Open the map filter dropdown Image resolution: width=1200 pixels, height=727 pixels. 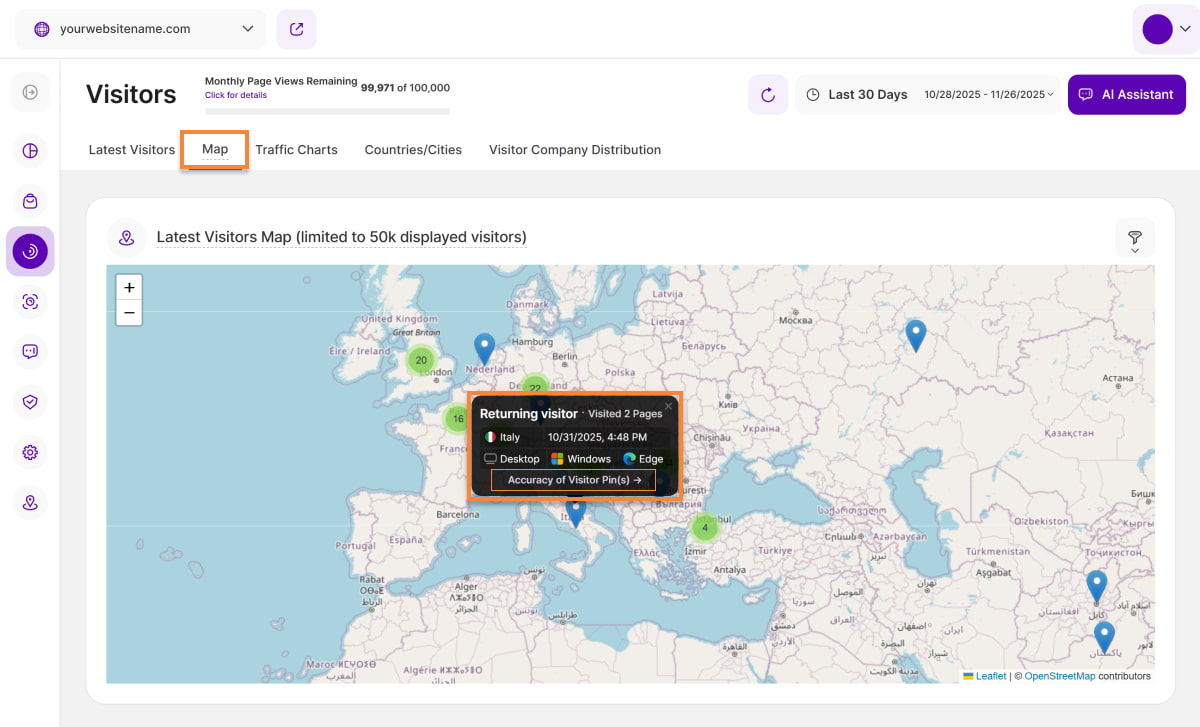1135,240
